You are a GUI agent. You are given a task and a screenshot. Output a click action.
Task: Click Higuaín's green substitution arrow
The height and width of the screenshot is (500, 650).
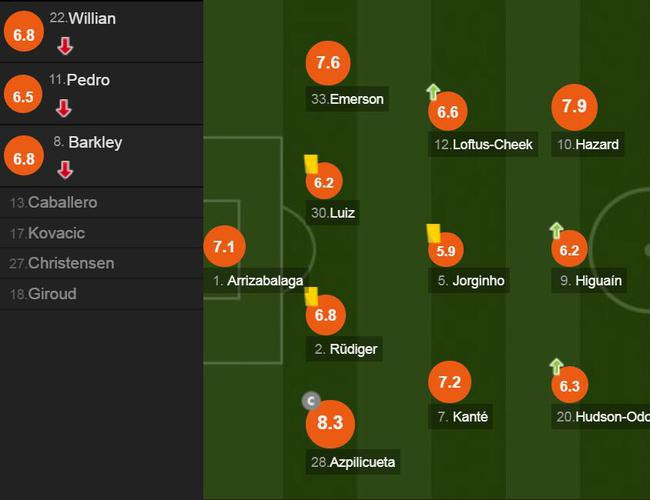[x=556, y=230]
